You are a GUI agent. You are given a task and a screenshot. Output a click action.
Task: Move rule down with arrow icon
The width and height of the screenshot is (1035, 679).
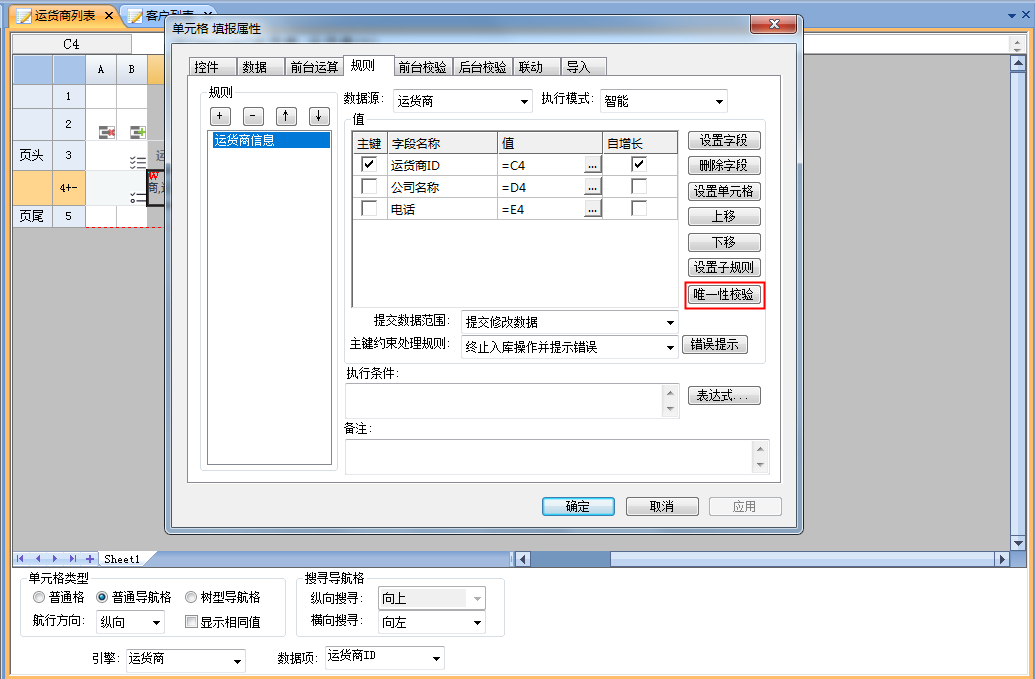pos(319,116)
